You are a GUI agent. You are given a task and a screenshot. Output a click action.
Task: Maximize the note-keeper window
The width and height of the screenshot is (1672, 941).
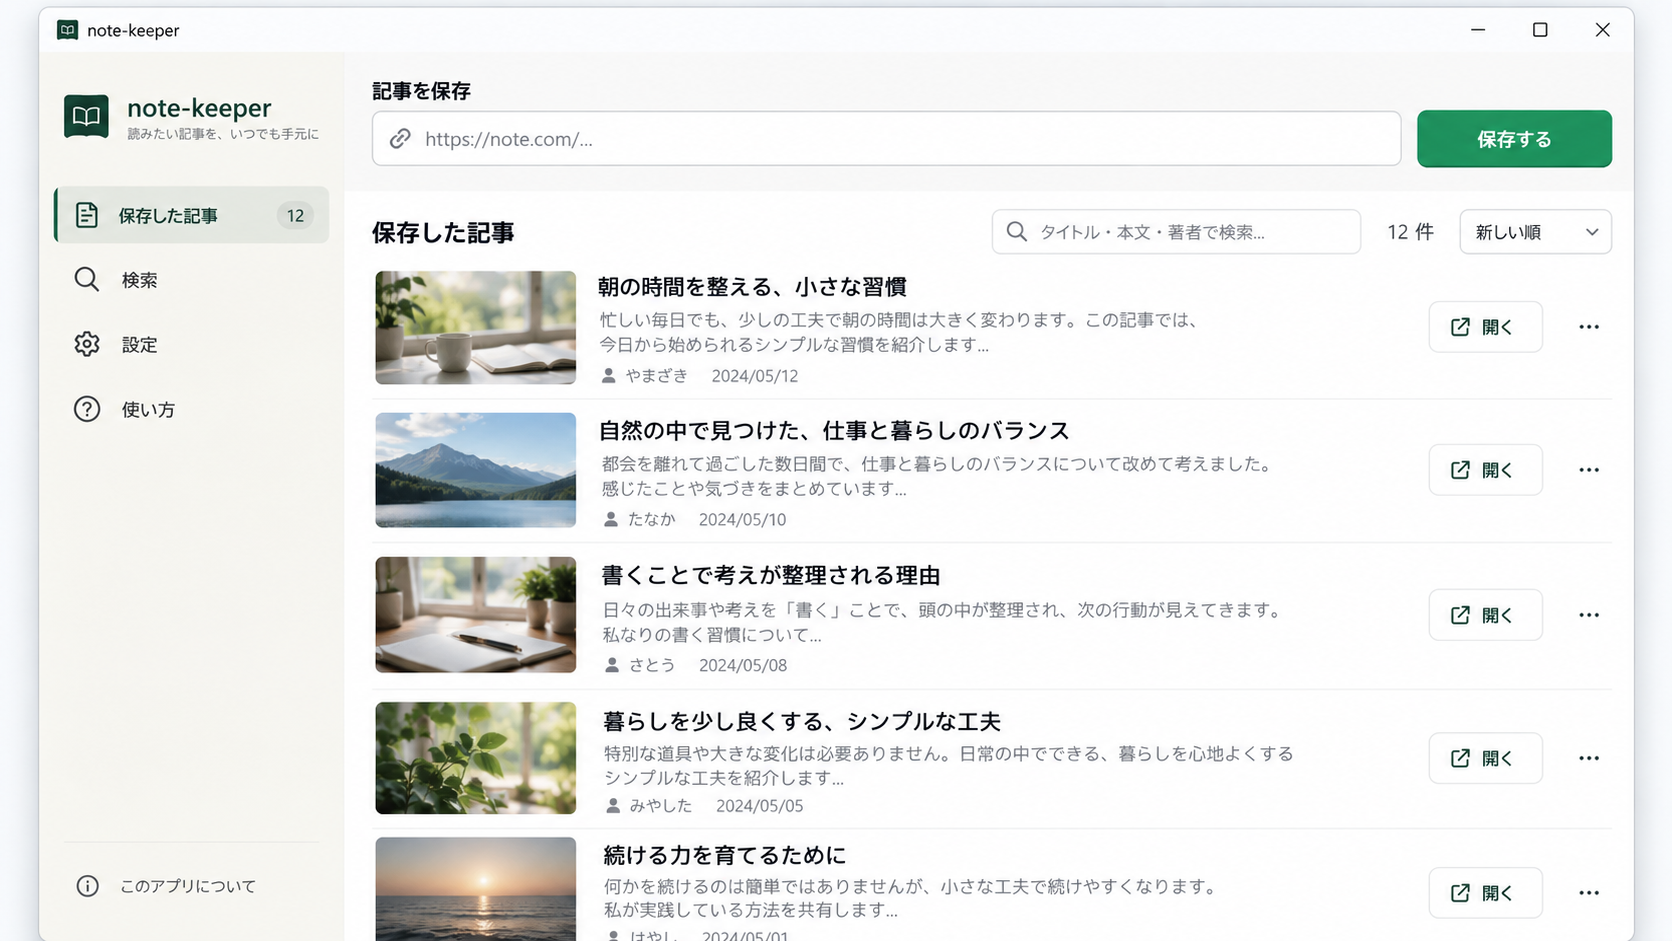click(1540, 30)
